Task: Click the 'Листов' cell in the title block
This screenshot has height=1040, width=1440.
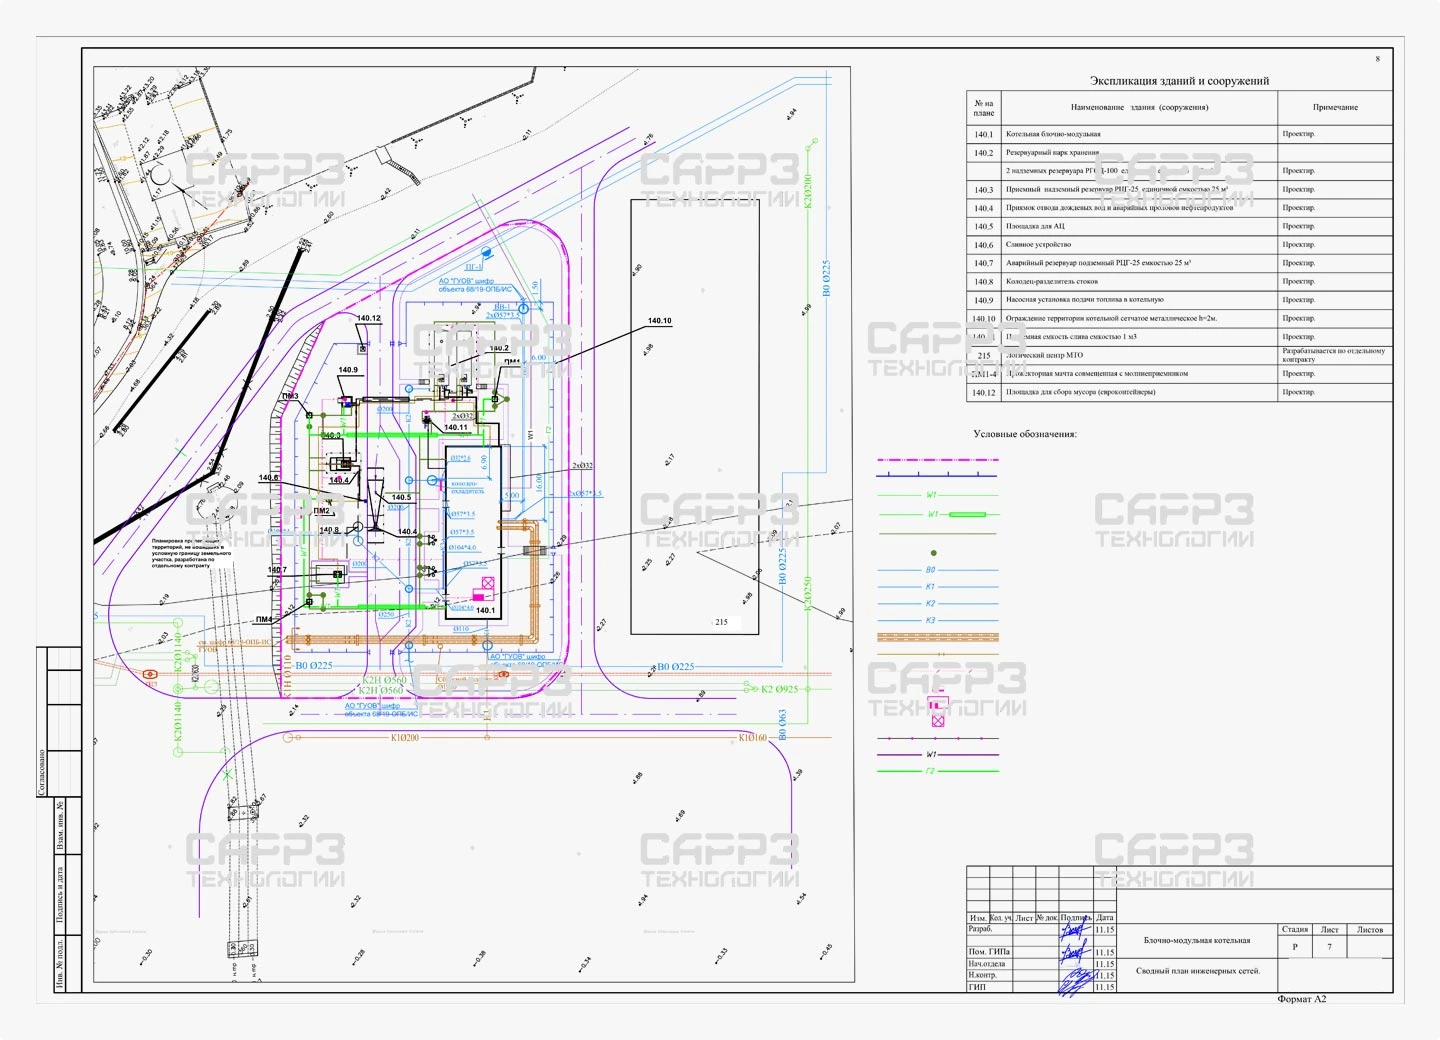Action: pyautogui.click(x=1370, y=930)
